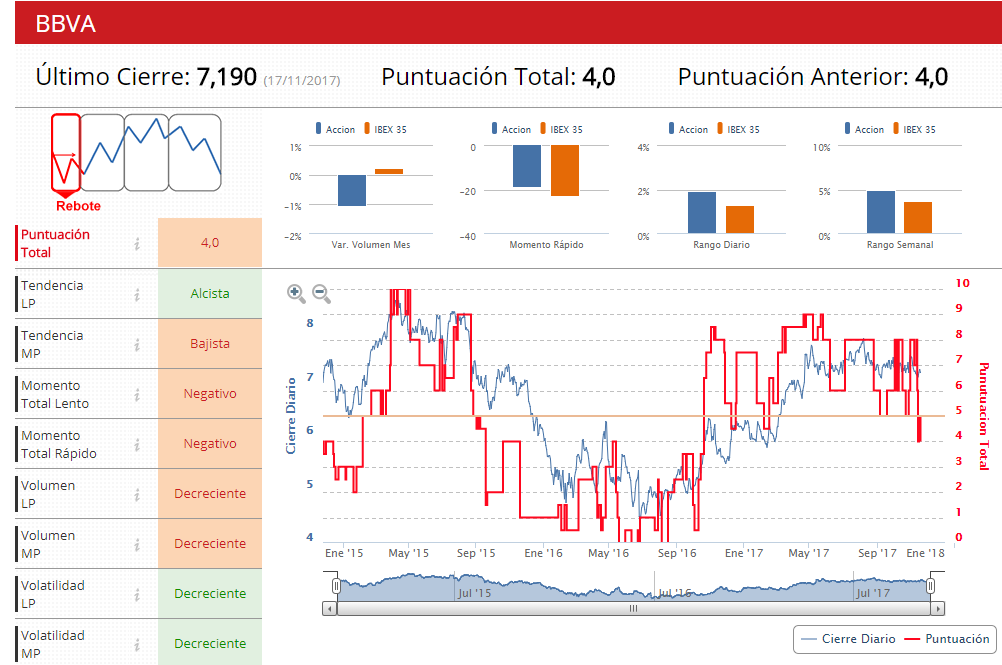
Task: Zoom out on the chart with magnifier minus
Action: (321, 294)
